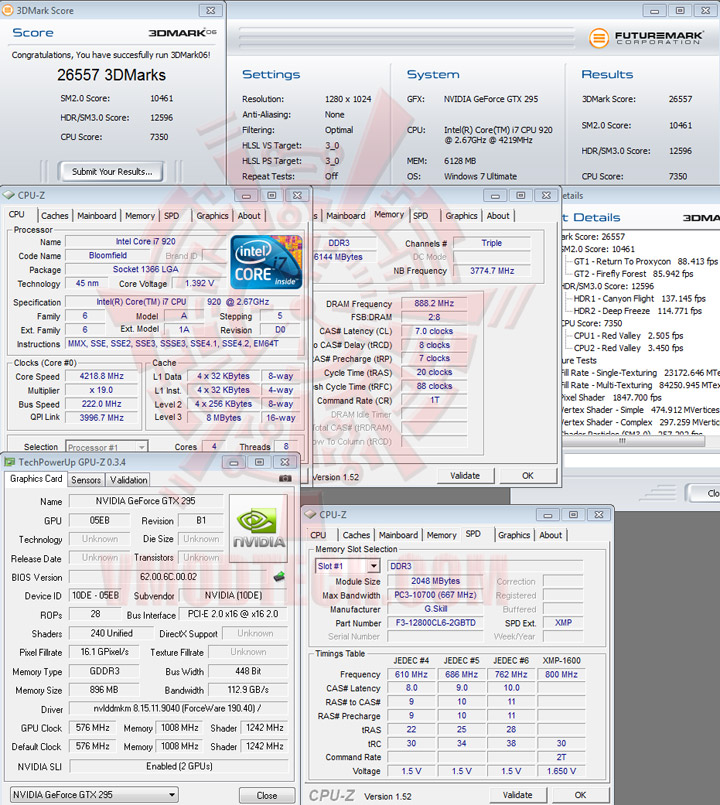The width and height of the screenshot is (720, 805).
Task: Click the NVIDIA logo in GPU-Z
Action: (259, 528)
